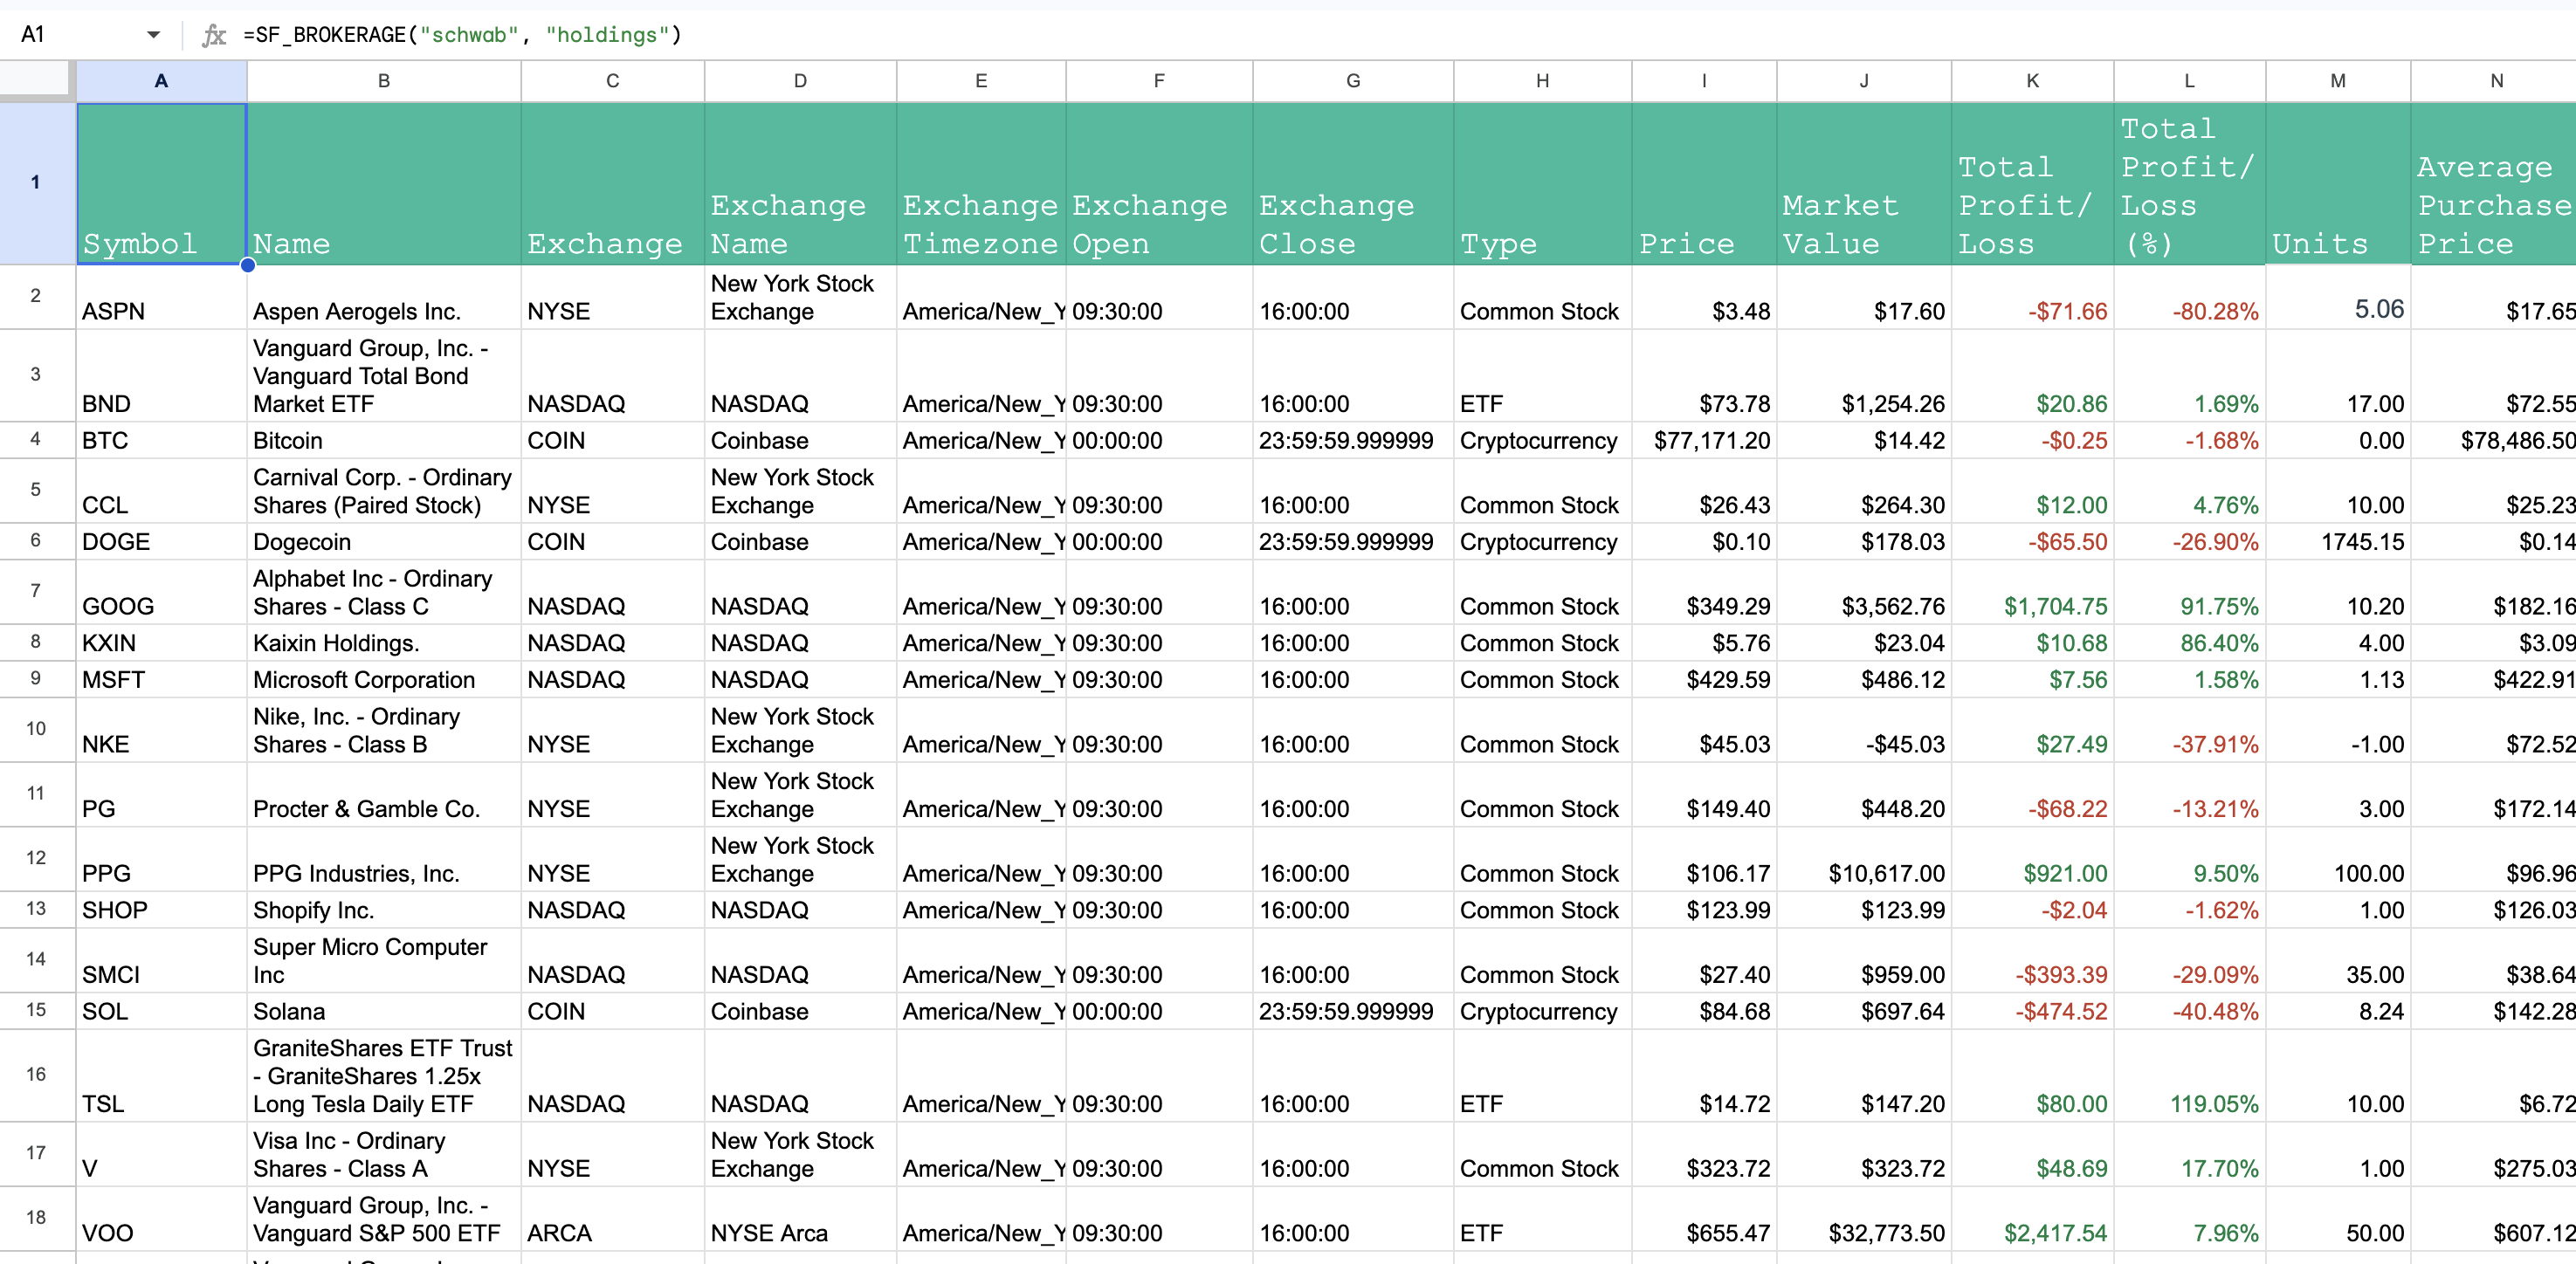Click BND type cell showing ETF

tap(1542, 376)
